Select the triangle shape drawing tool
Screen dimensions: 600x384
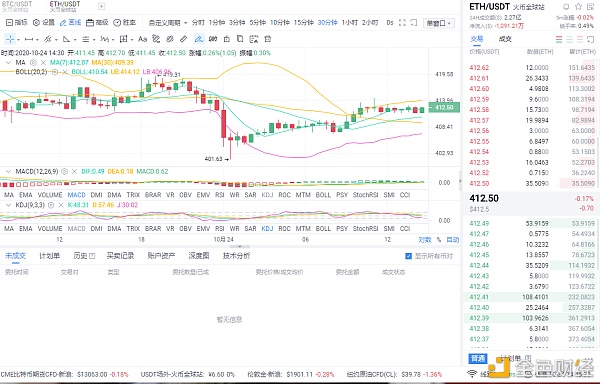[x=67, y=39]
